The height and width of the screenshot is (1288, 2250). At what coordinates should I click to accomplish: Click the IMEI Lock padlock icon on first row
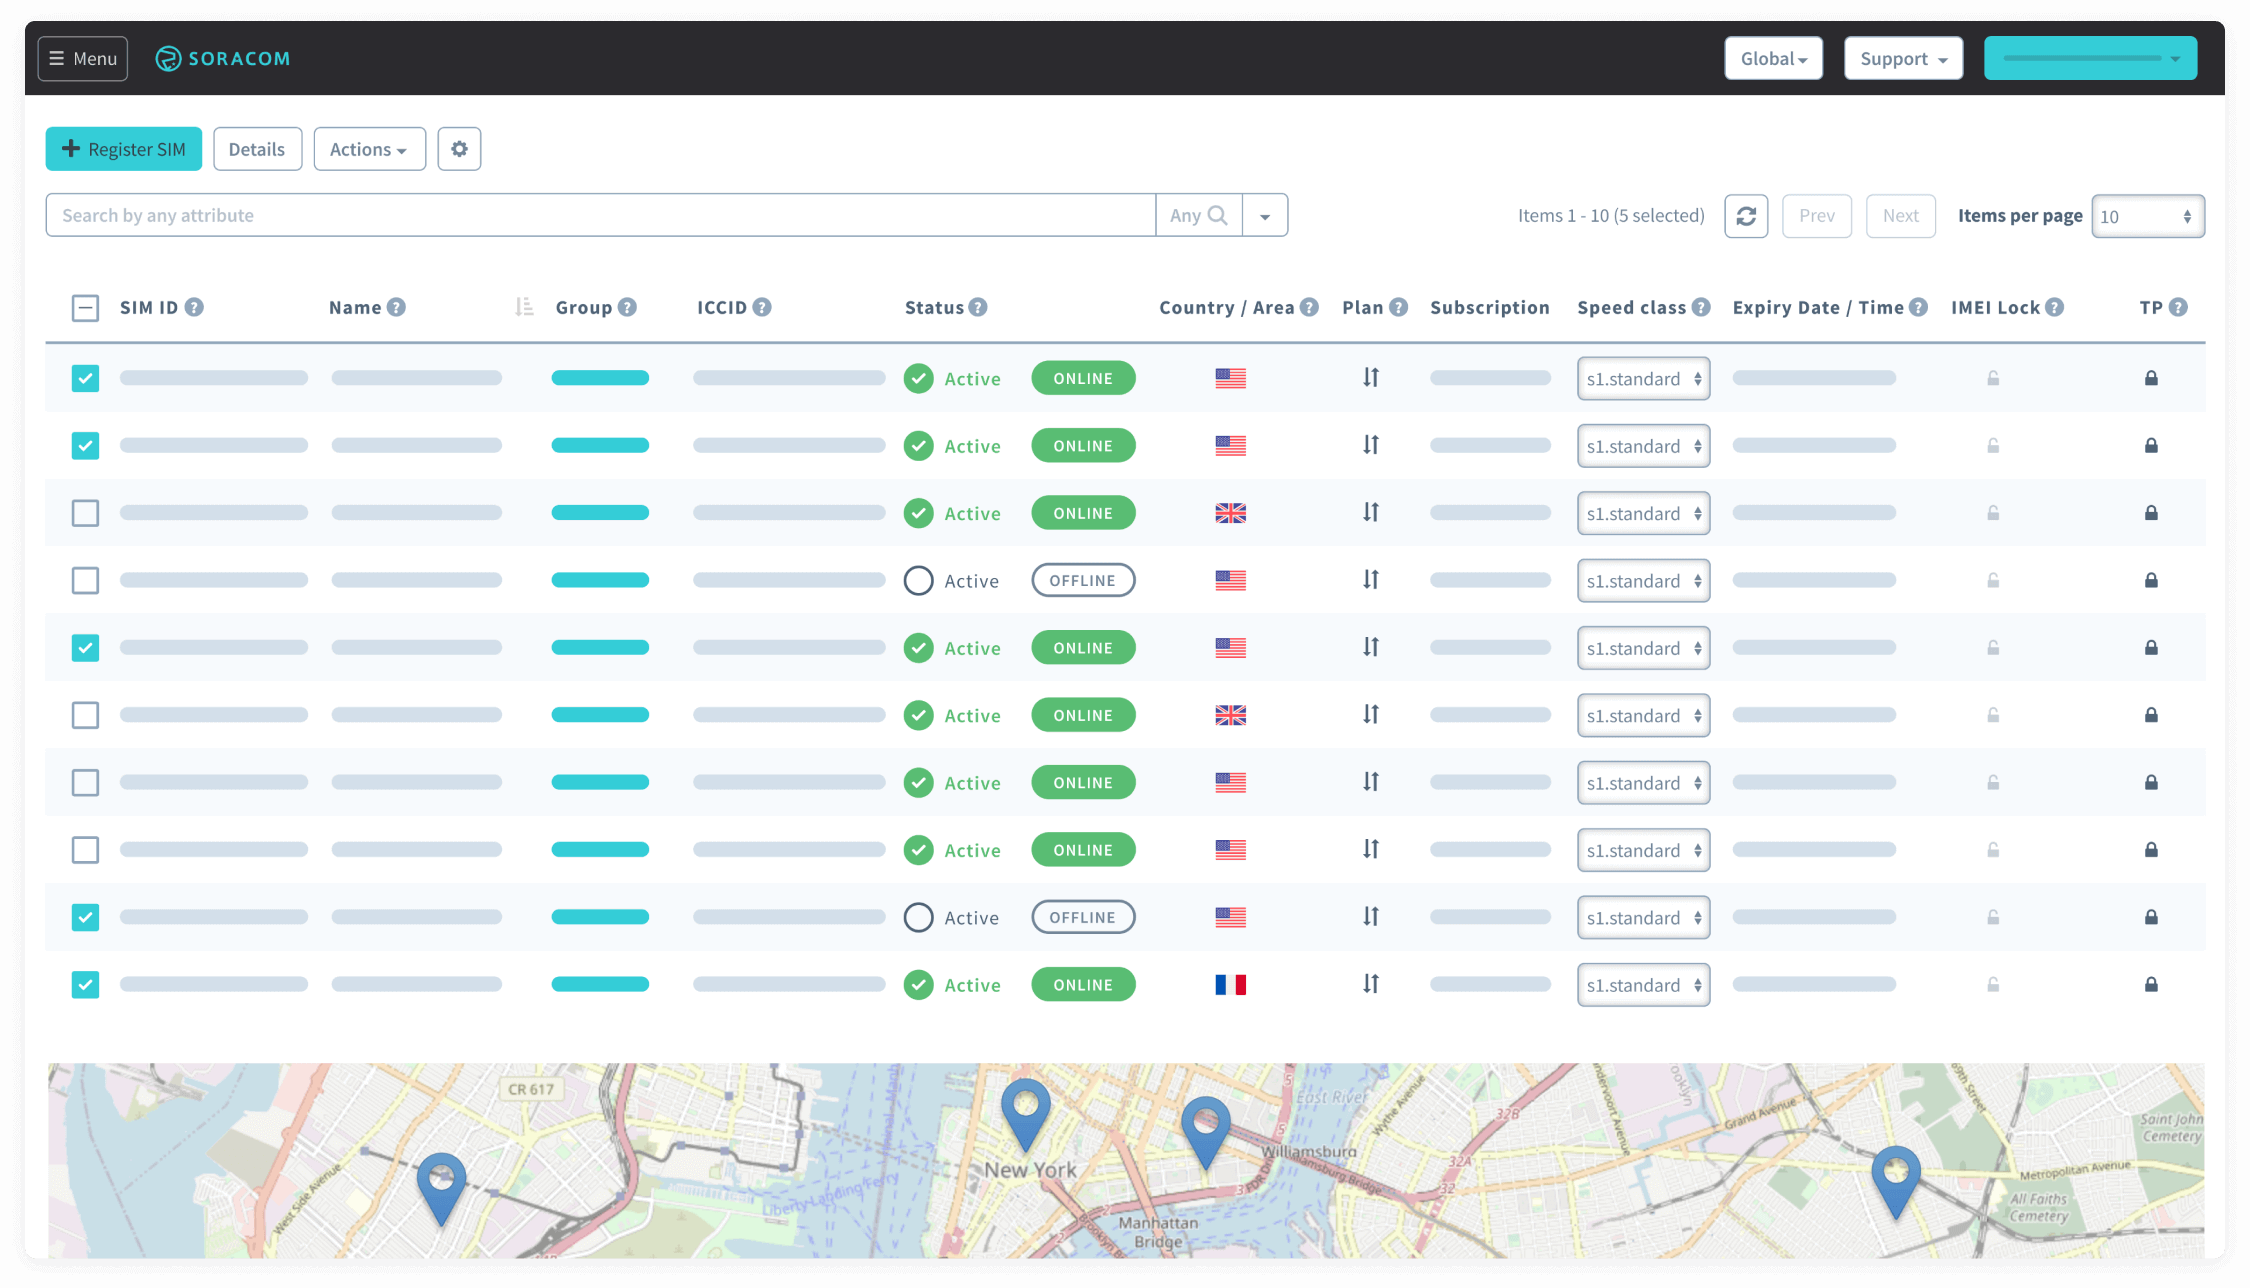pos(1992,378)
